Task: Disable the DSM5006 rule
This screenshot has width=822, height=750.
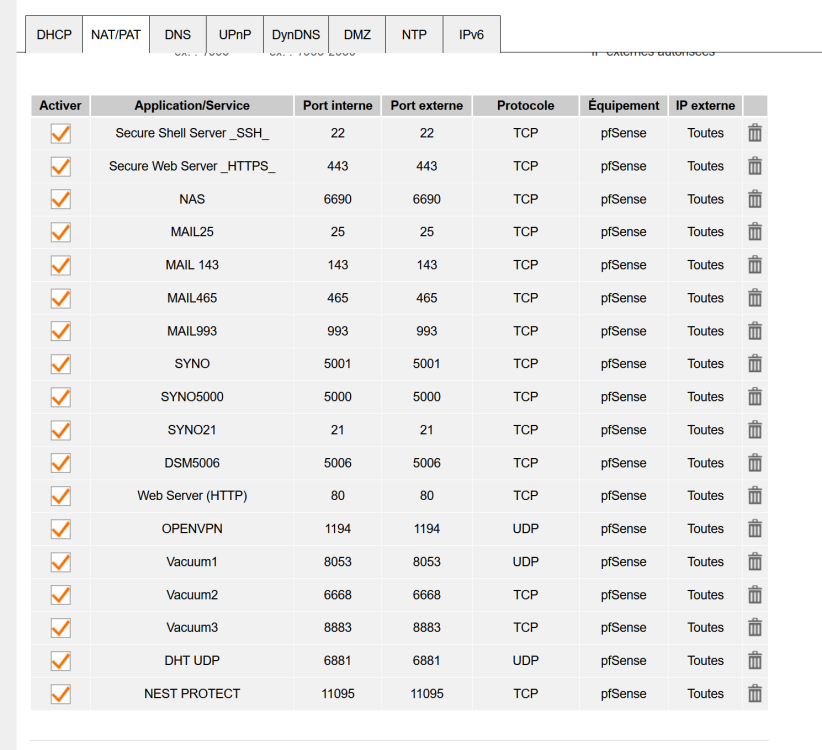Action: point(60,463)
